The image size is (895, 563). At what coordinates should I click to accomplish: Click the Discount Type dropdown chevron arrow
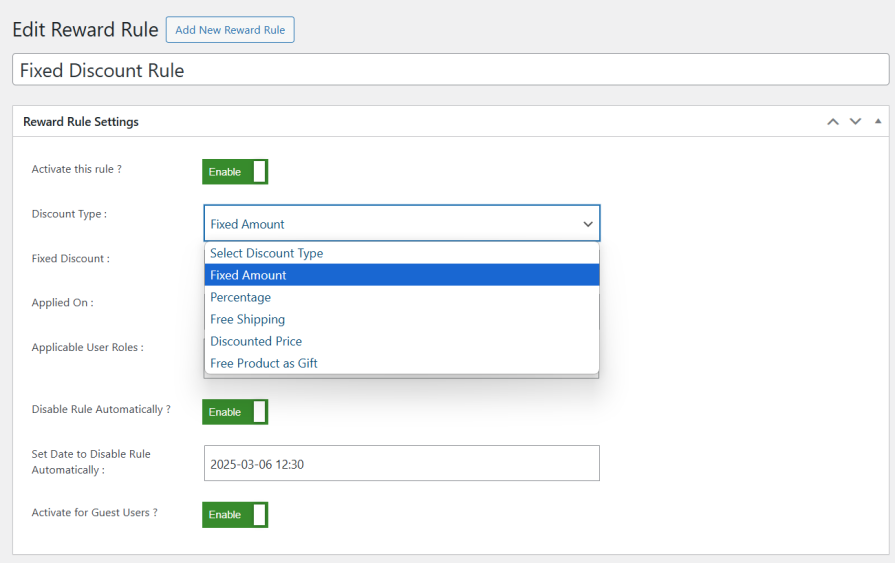(588, 224)
